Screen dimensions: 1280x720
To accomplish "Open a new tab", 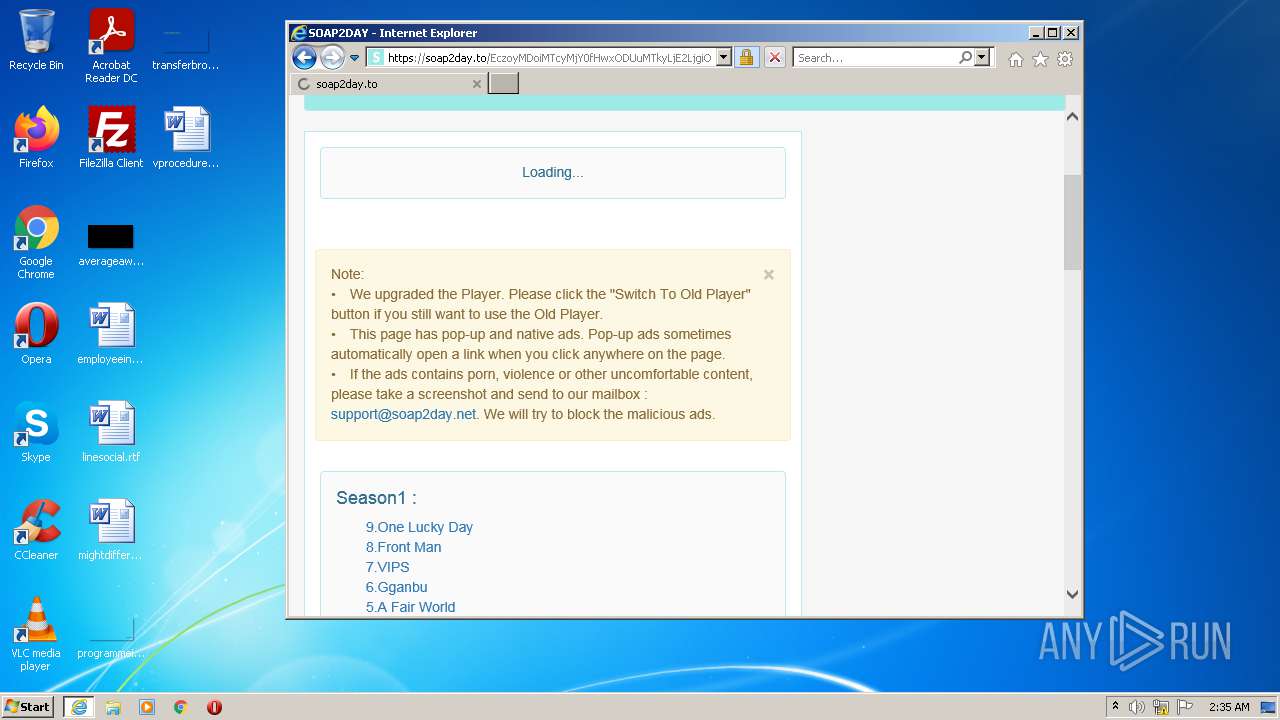I will (503, 84).
